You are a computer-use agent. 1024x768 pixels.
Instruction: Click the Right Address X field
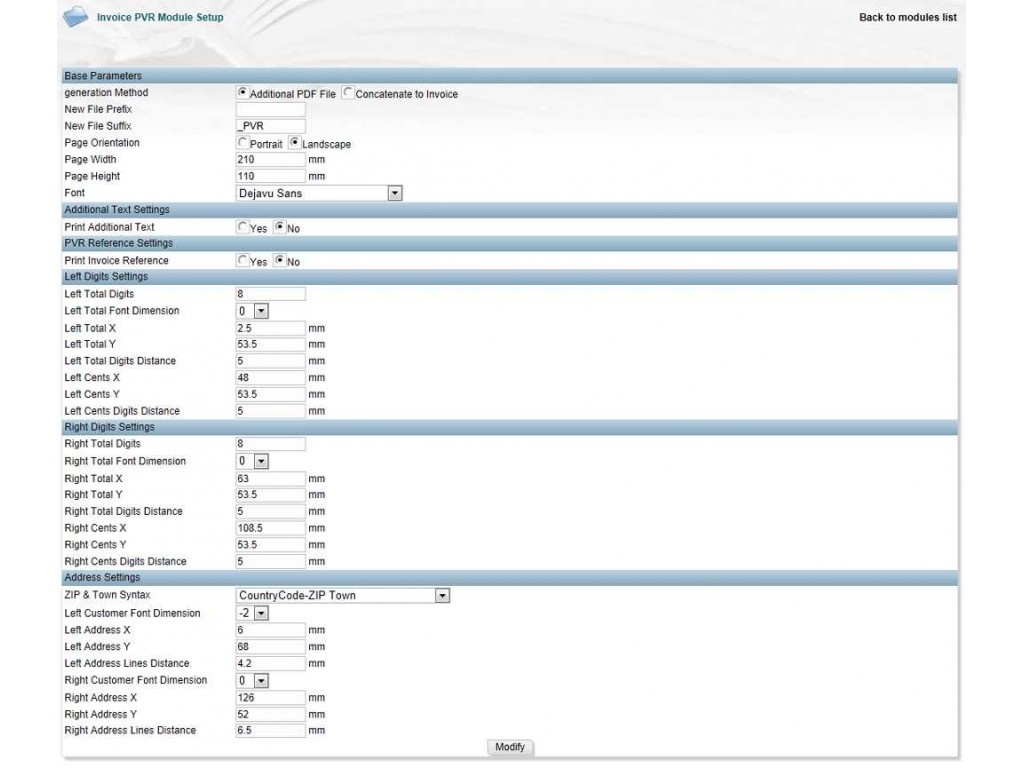tap(270, 698)
